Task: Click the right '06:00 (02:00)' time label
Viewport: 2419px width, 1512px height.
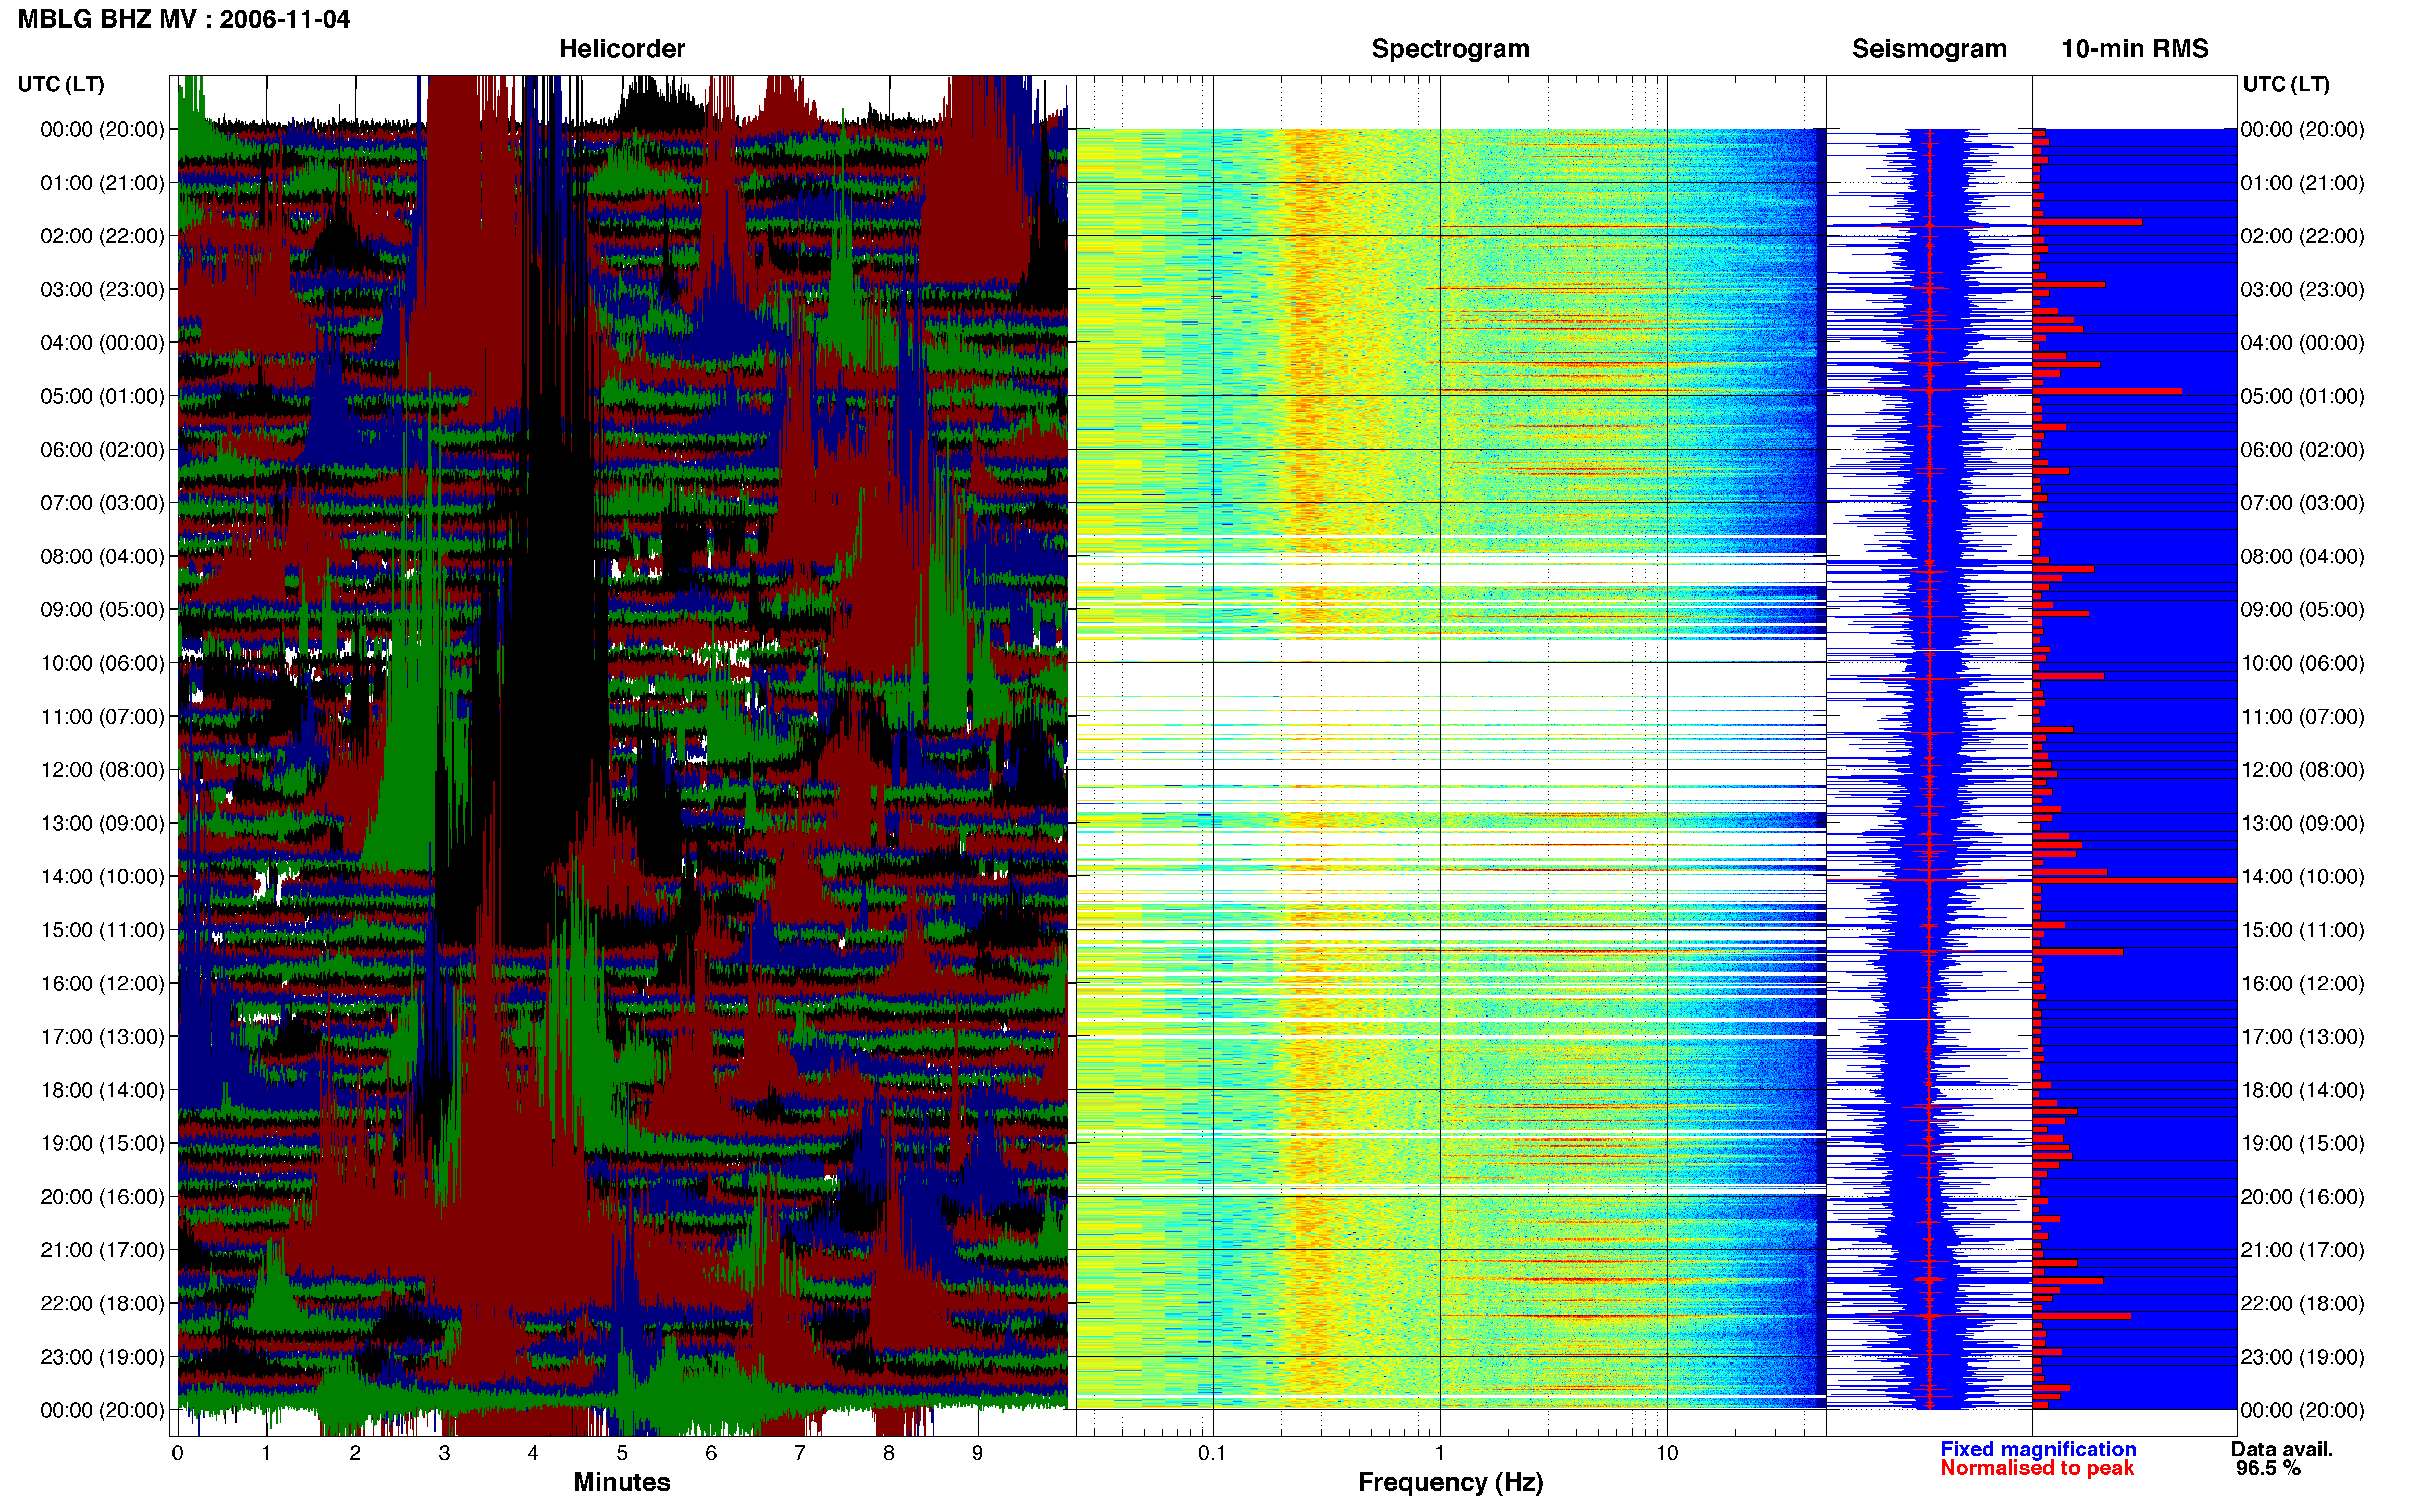Action: click(2302, 449)
